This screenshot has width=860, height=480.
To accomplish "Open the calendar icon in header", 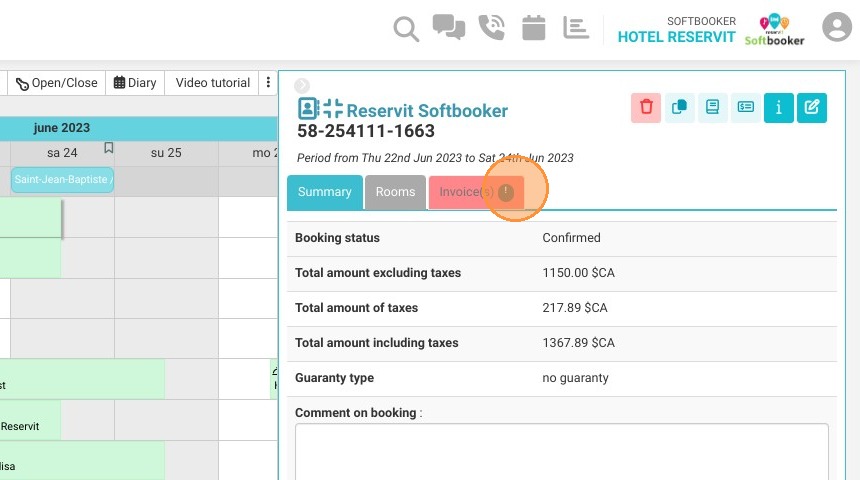I will point(533,27).
